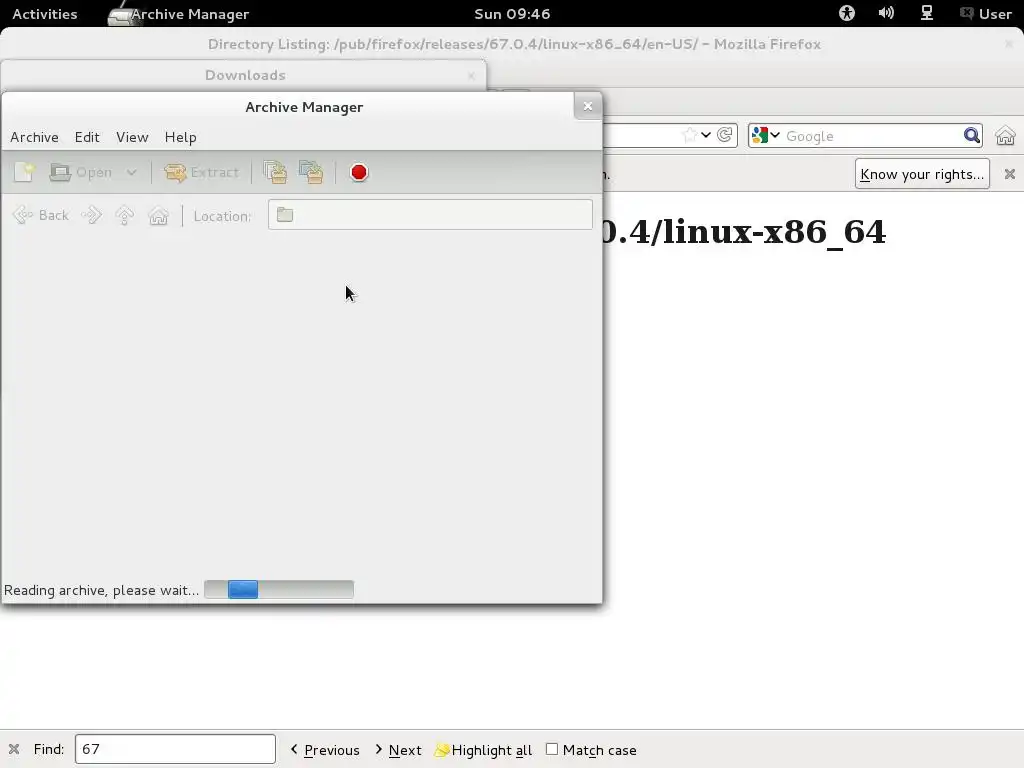
Task: Open the Firefox URL history dropdown
Action: pyautogui.click(x=706, y=135)
